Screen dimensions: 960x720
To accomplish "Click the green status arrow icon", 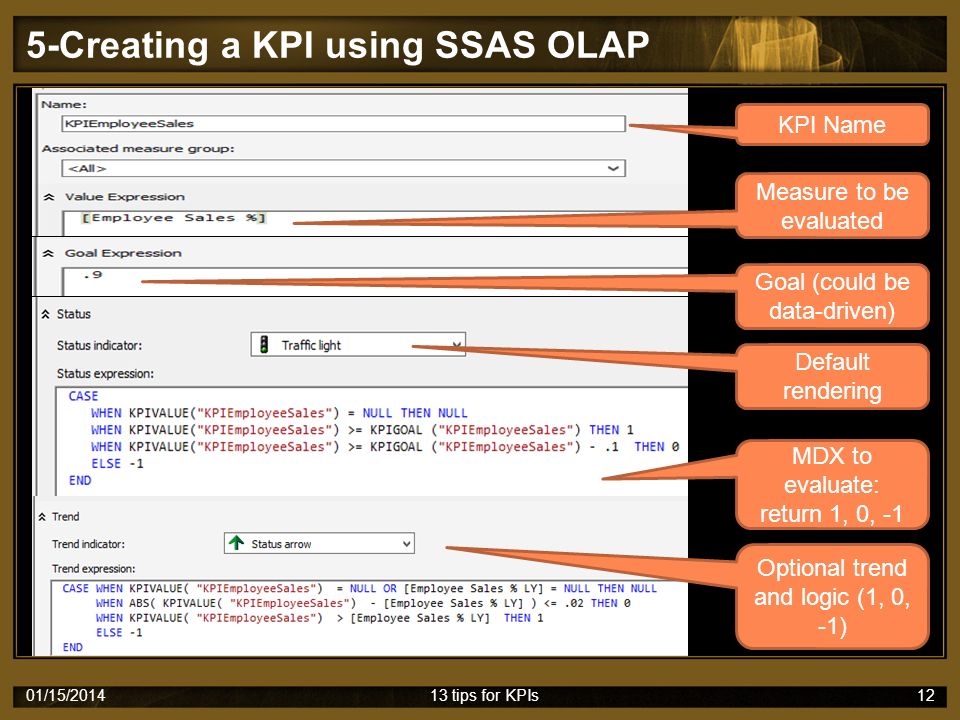I will coord(236,543).
